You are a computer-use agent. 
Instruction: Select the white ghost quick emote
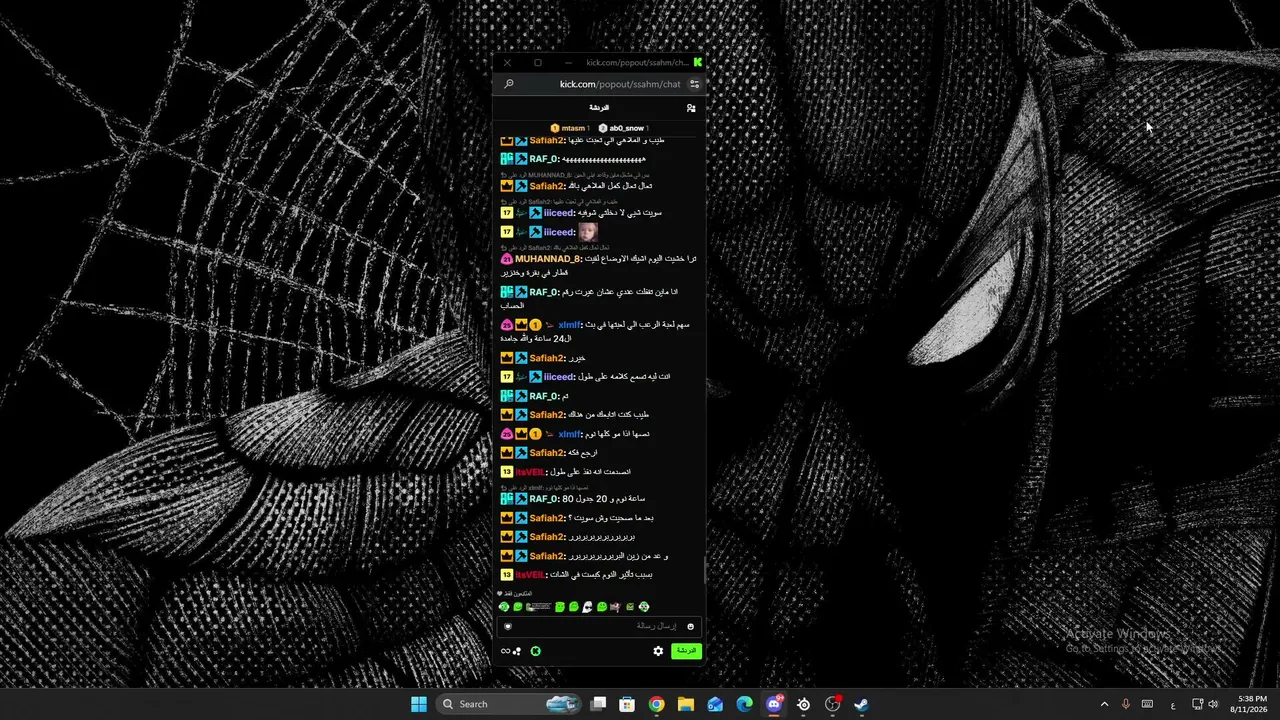click(x=588, y=607)
